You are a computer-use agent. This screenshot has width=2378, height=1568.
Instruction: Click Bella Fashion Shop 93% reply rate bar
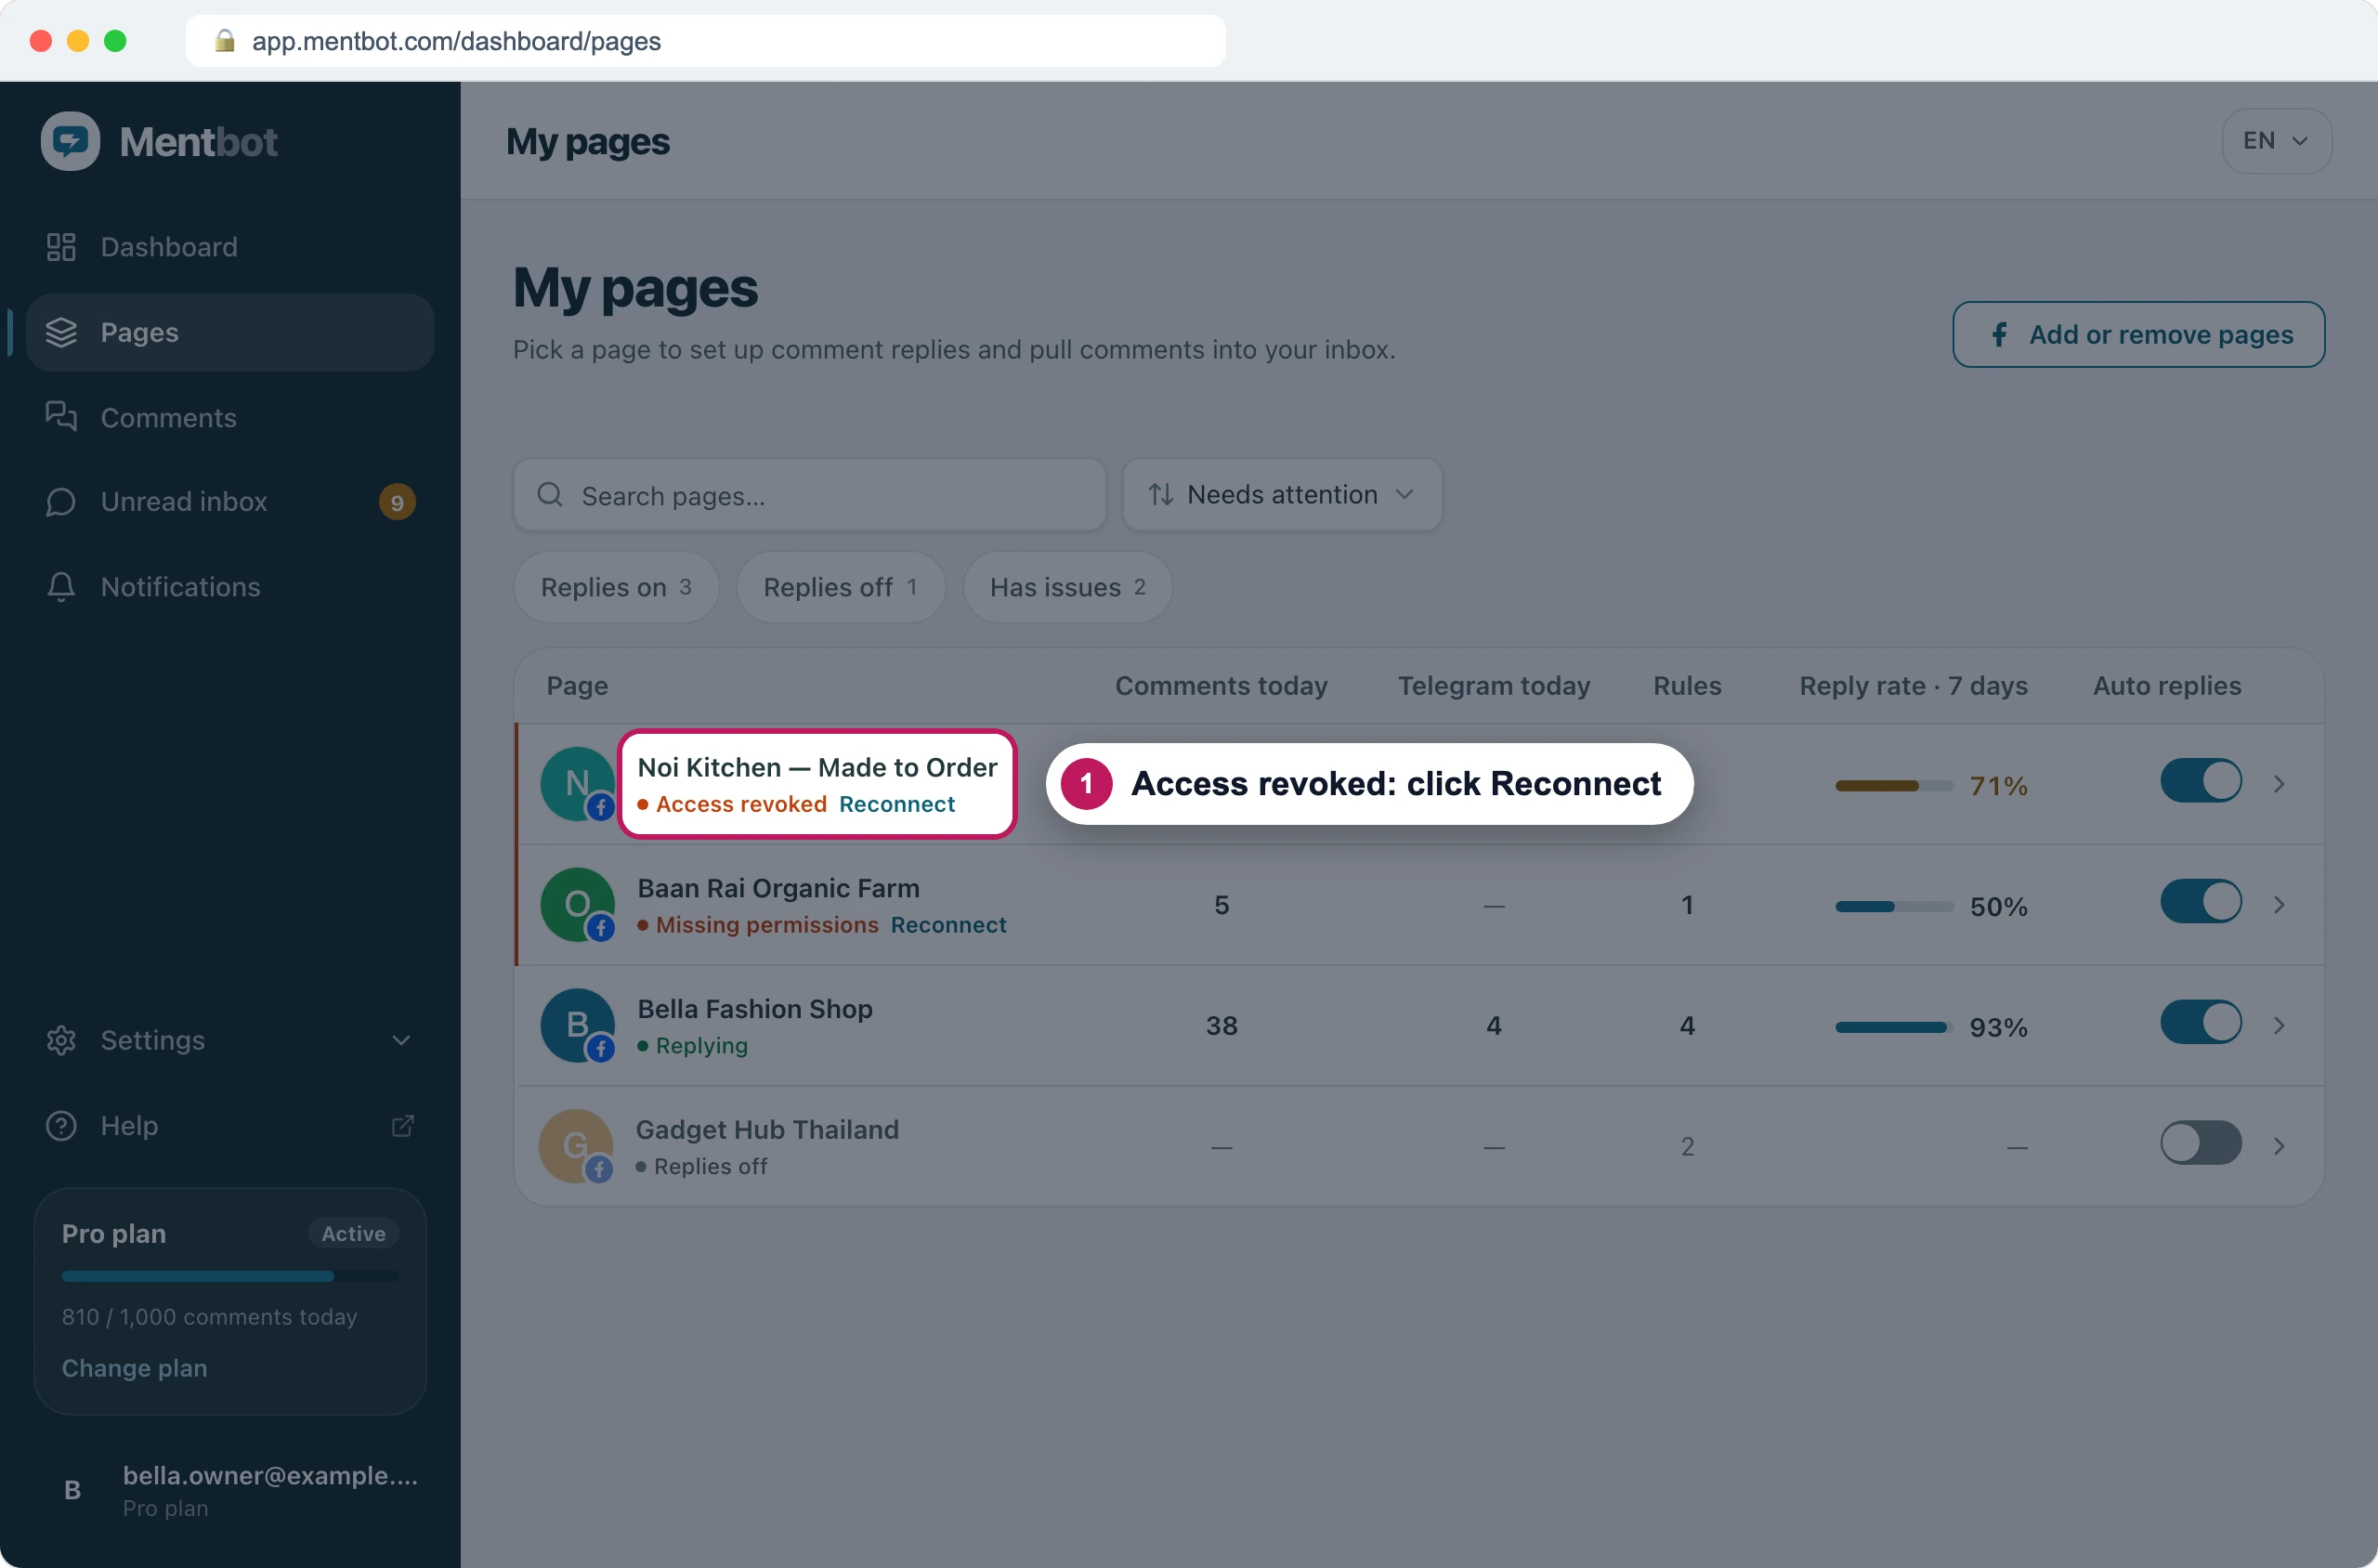1893,1027
